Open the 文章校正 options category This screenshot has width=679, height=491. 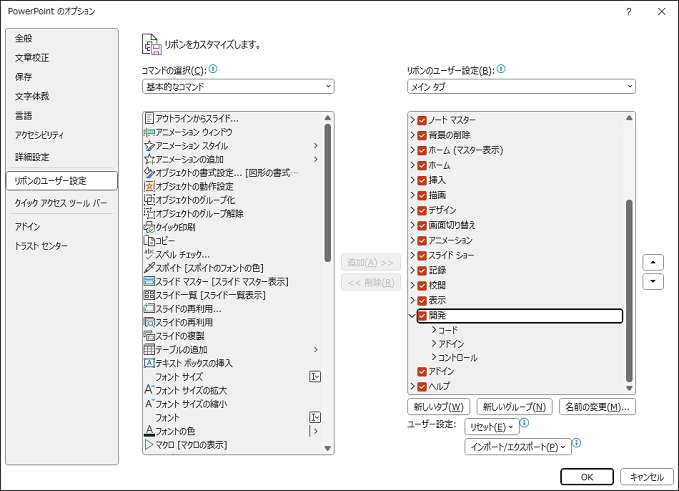[62, 58]
